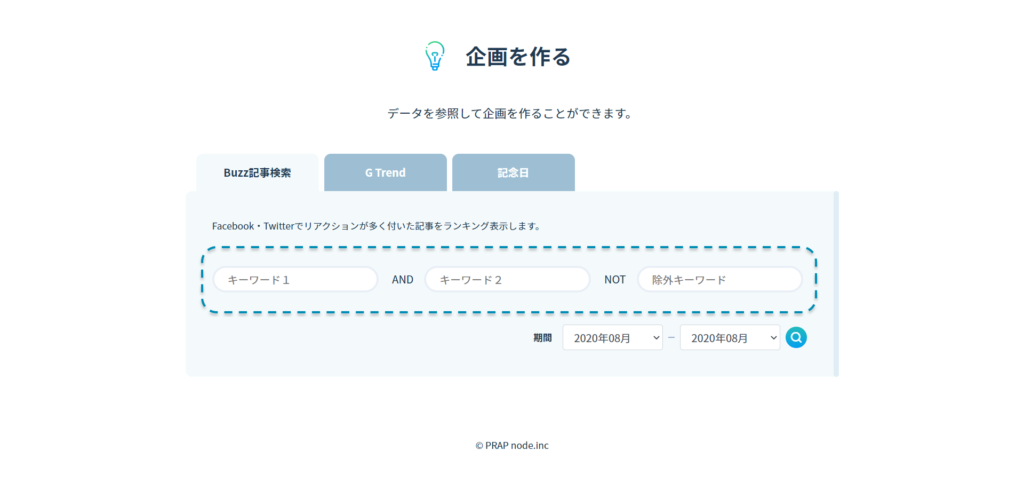Viewport: 1024px width, 482px height.
Task: Open the 記念日 tab
Action: (513, 173)
